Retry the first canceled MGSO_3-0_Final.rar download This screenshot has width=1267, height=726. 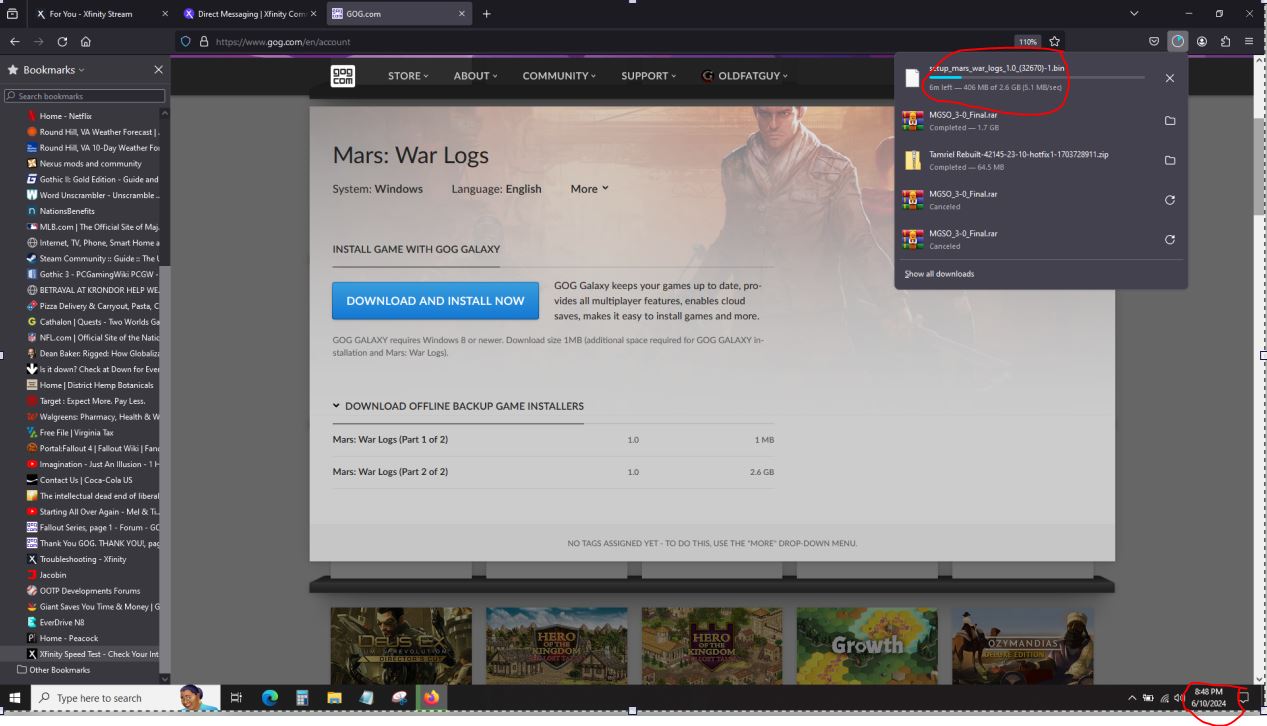(x=1170, y=200)
